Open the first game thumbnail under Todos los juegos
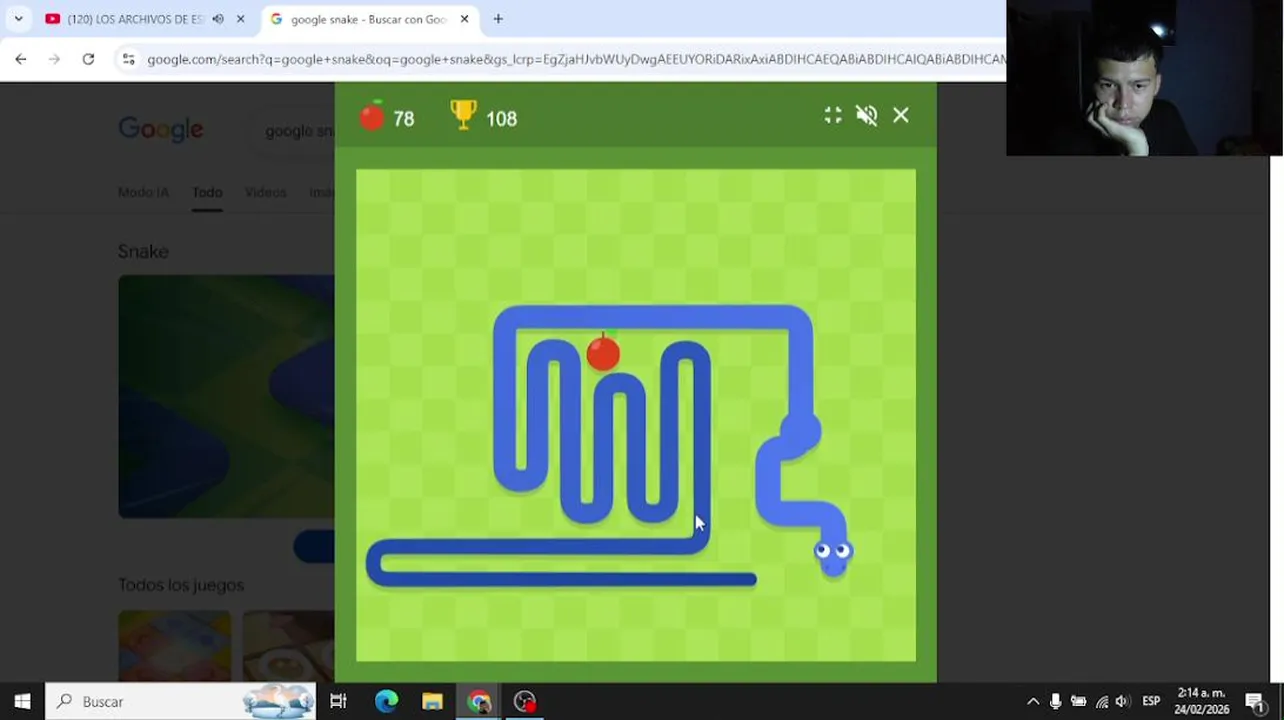 (174, 646)
